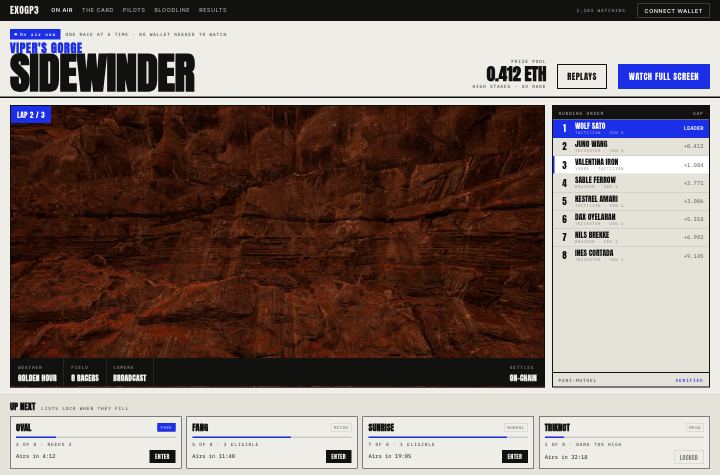The height and width of the screenshot is (475, 720).
Task: Click the TRIKNOT race title
Action: click(557, 428)
